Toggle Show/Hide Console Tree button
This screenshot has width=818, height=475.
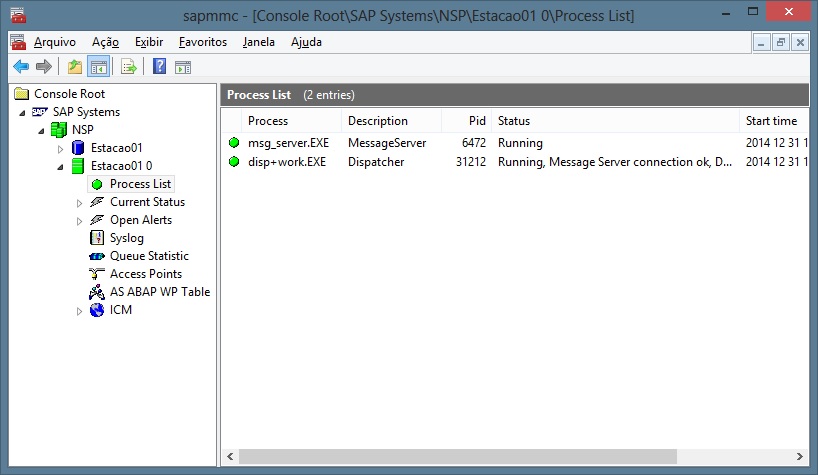tap(98, 67)
